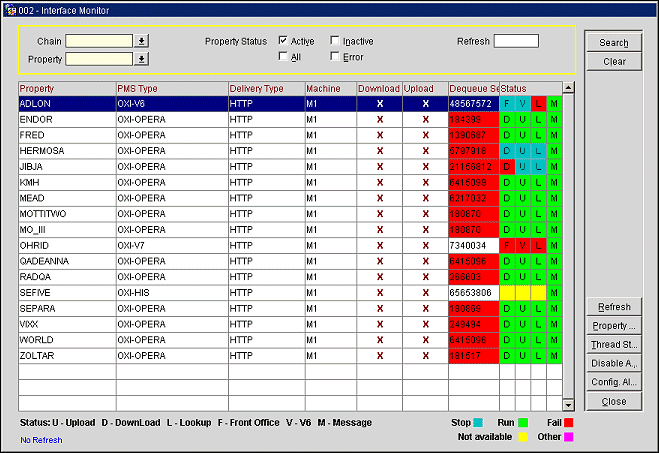Image resolution: width=659 pixels, height=453 pixels.
Task: Focus the Refresh interval input field
Action: [516, 41]
